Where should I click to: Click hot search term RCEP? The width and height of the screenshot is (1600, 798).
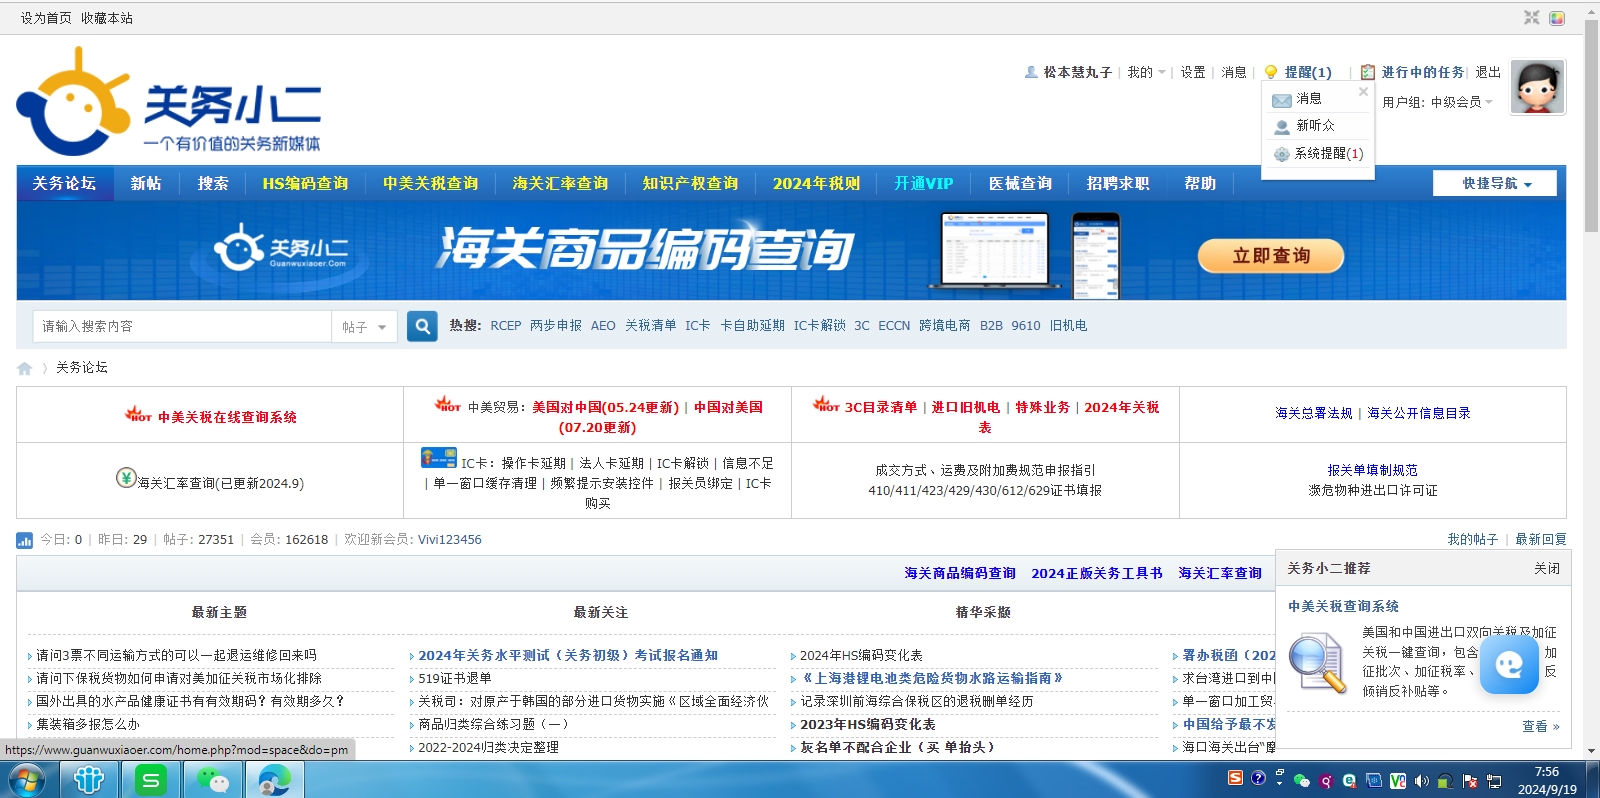[x=506, y=326]
